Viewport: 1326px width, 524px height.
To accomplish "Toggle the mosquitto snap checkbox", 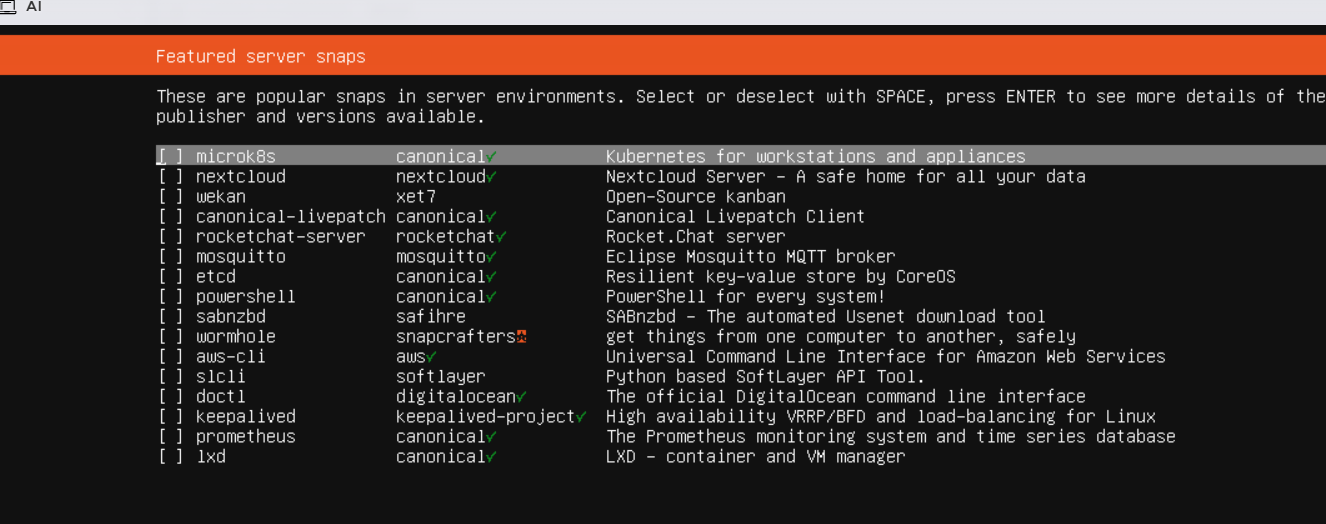I will pos(171,257).
